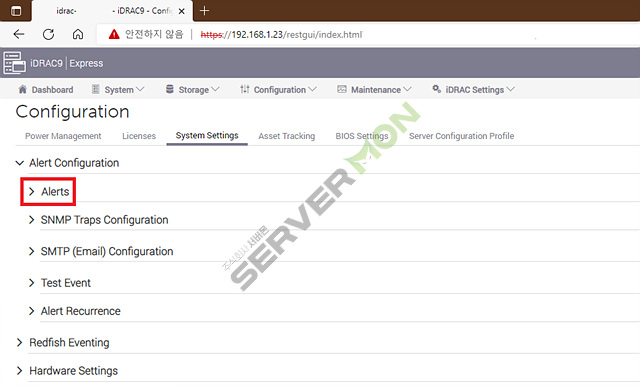Switch to the Licenses tab
This screenshot has height=387, width=640.
point(139,136)
